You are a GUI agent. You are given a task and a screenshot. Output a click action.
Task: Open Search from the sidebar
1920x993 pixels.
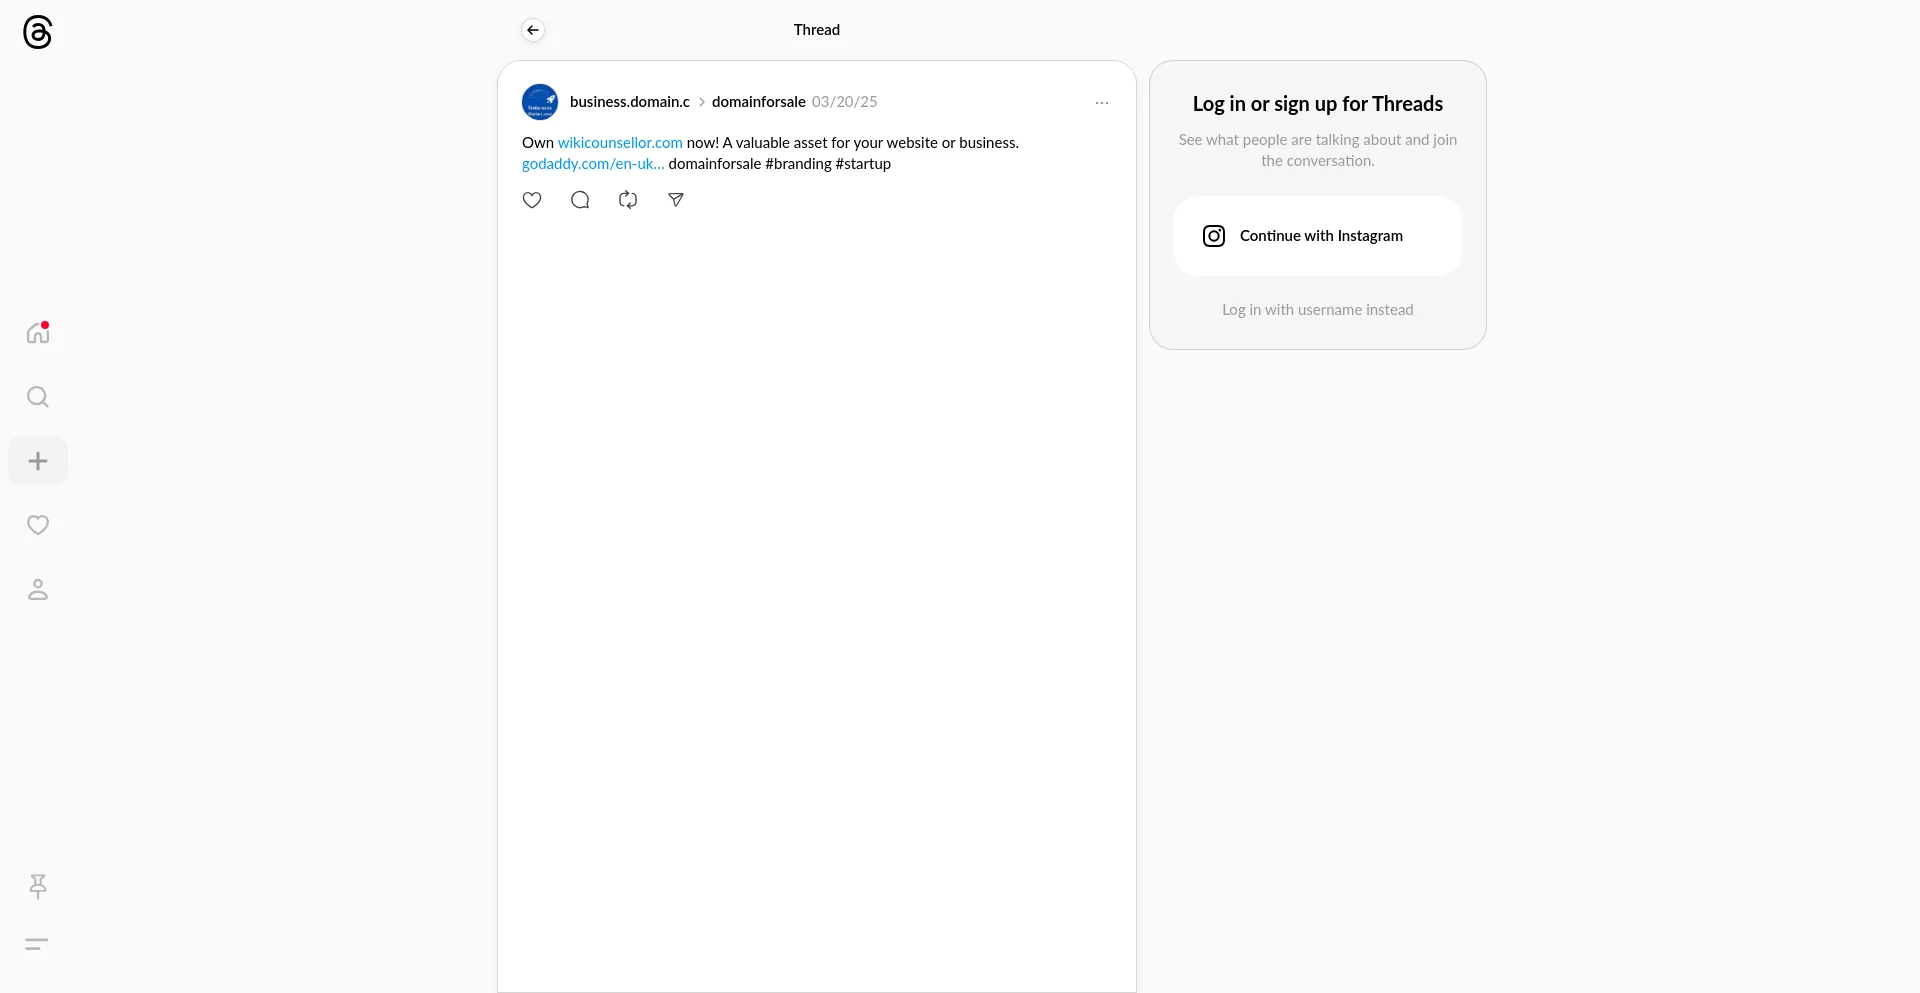(x=38, y=397)
